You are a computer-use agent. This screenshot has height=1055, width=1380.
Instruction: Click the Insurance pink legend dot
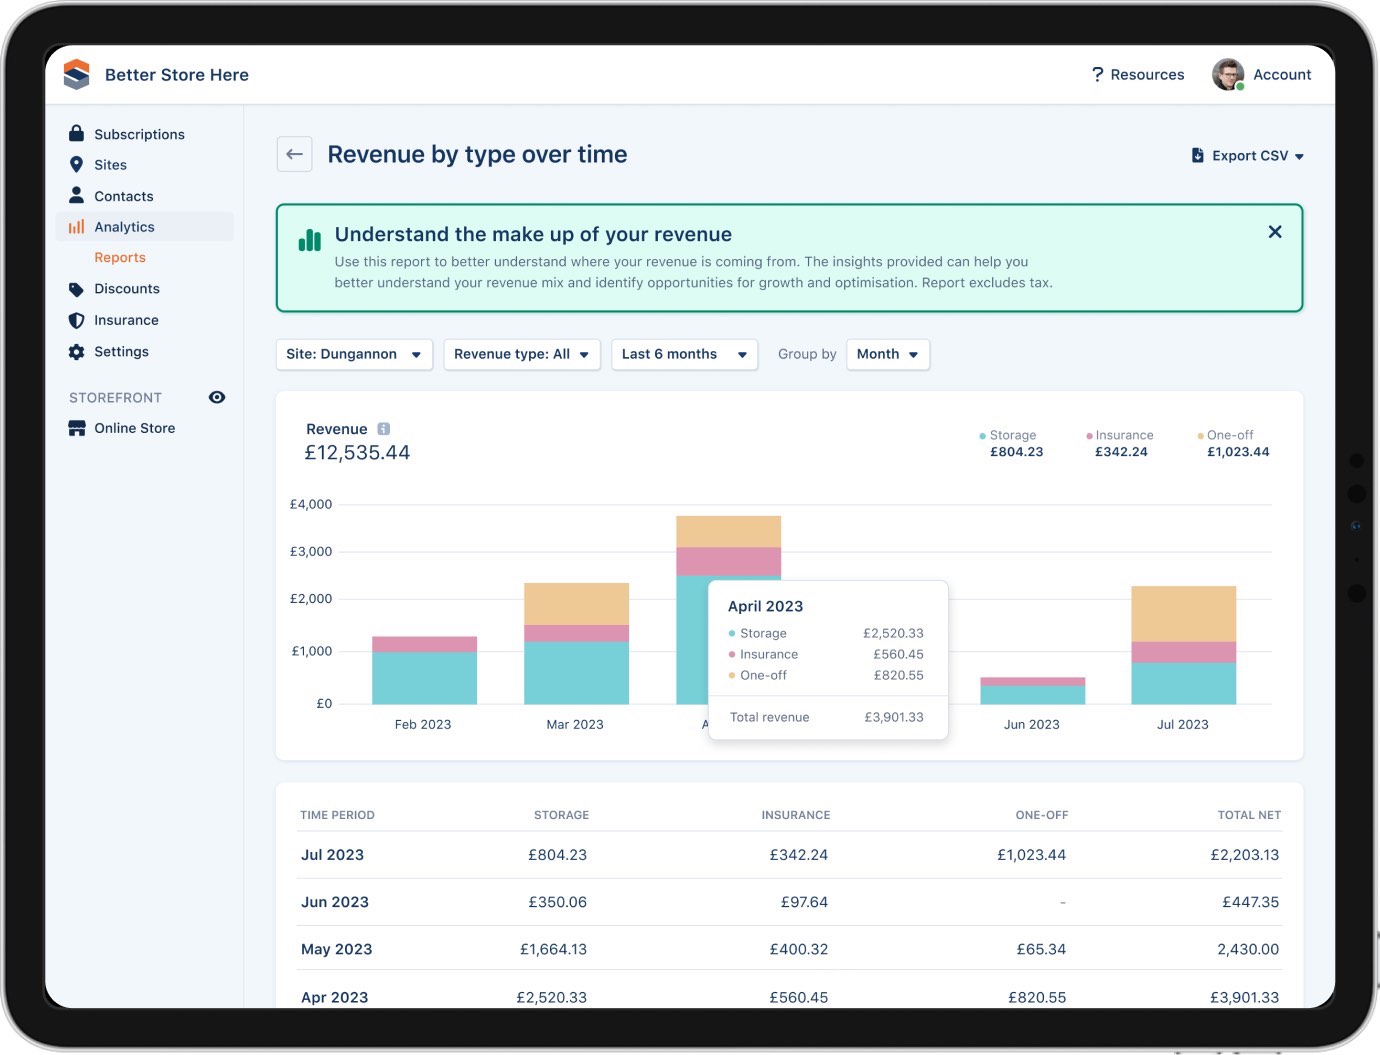pyautogui.click(x=1091, y=435)
